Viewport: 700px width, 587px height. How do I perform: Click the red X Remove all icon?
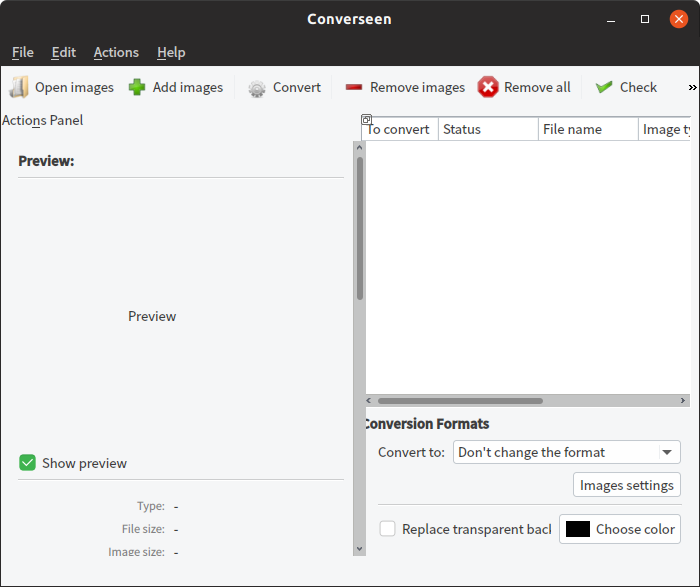pyautogui.click(x=488, y=87)
